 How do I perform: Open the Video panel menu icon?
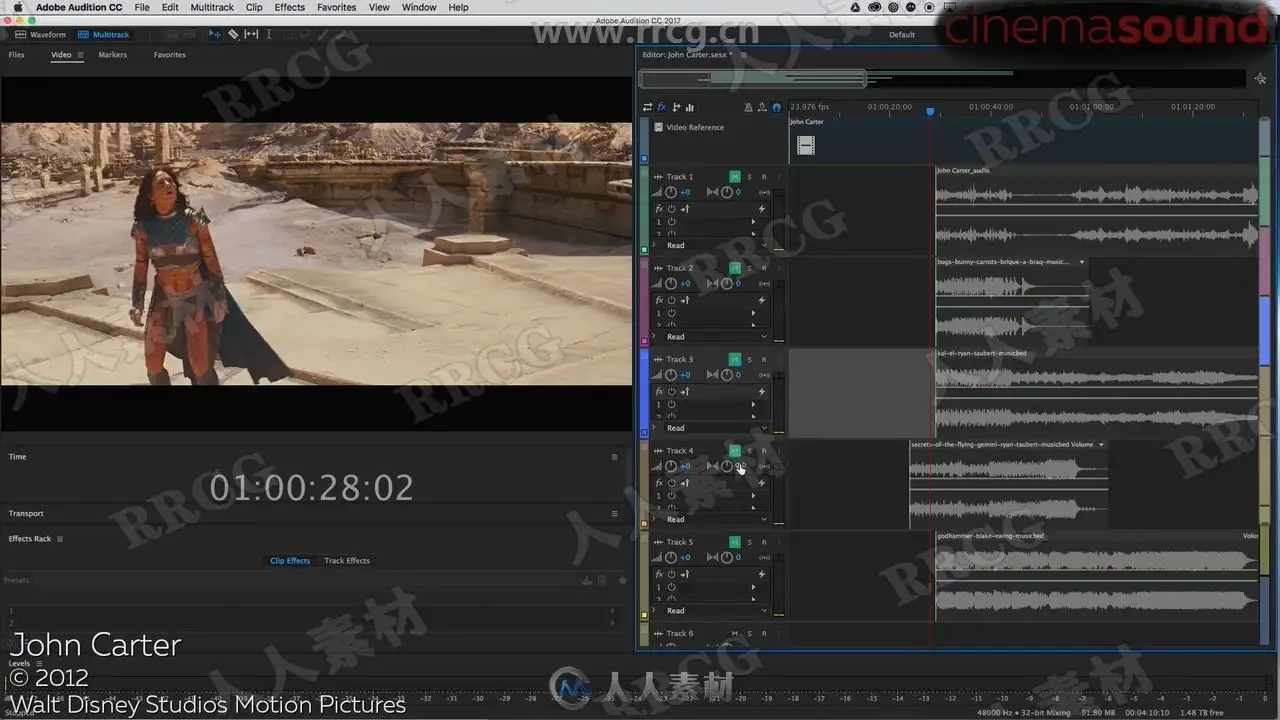(81, 55)
